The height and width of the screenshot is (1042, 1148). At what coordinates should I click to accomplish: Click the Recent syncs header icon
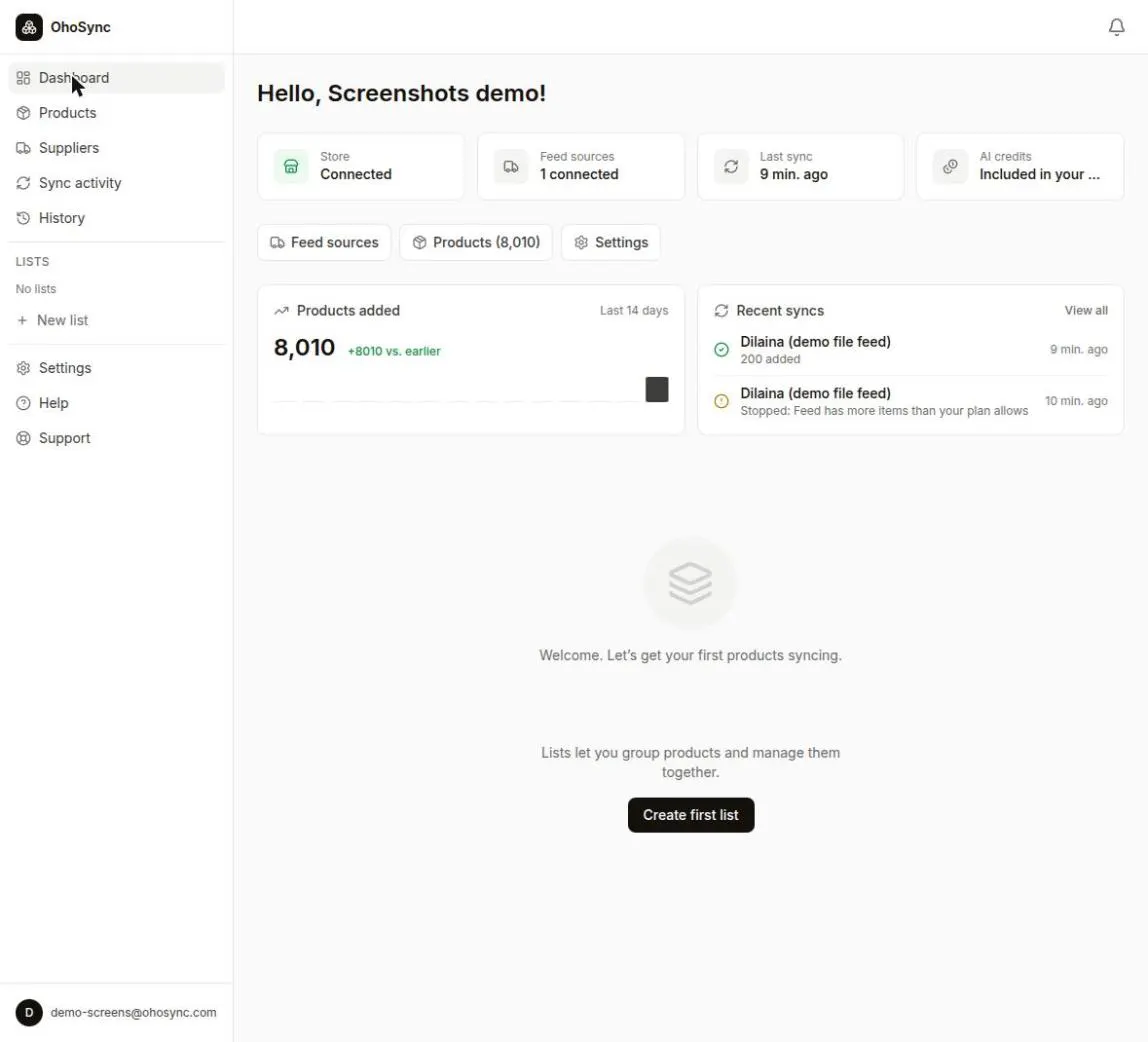point(721,310)
